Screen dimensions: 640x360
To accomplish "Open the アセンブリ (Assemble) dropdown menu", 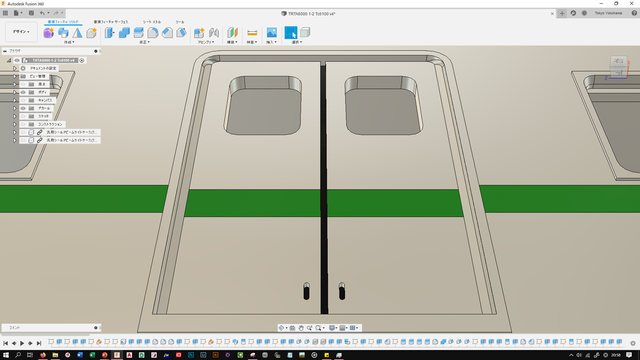I will tap(206, 42).
